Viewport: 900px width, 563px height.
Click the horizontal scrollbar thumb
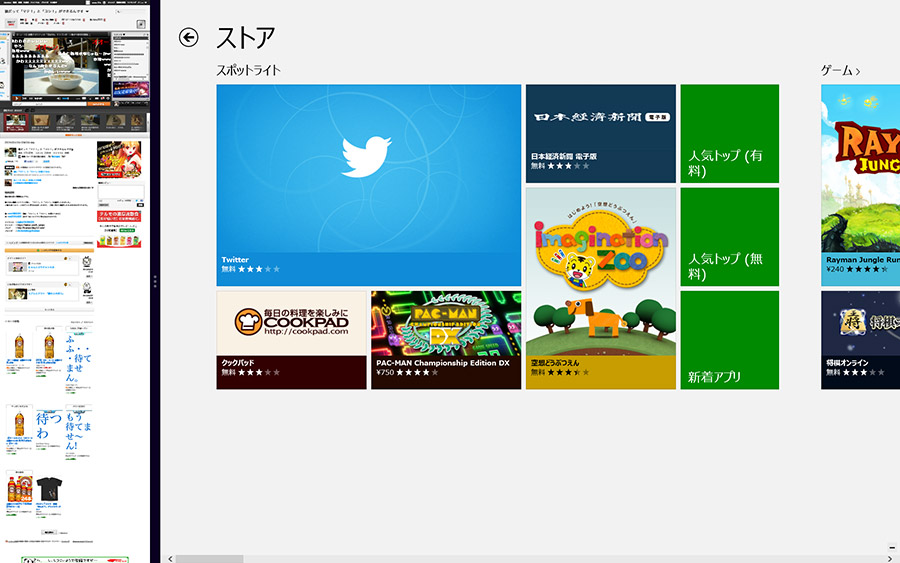(208, 558)
